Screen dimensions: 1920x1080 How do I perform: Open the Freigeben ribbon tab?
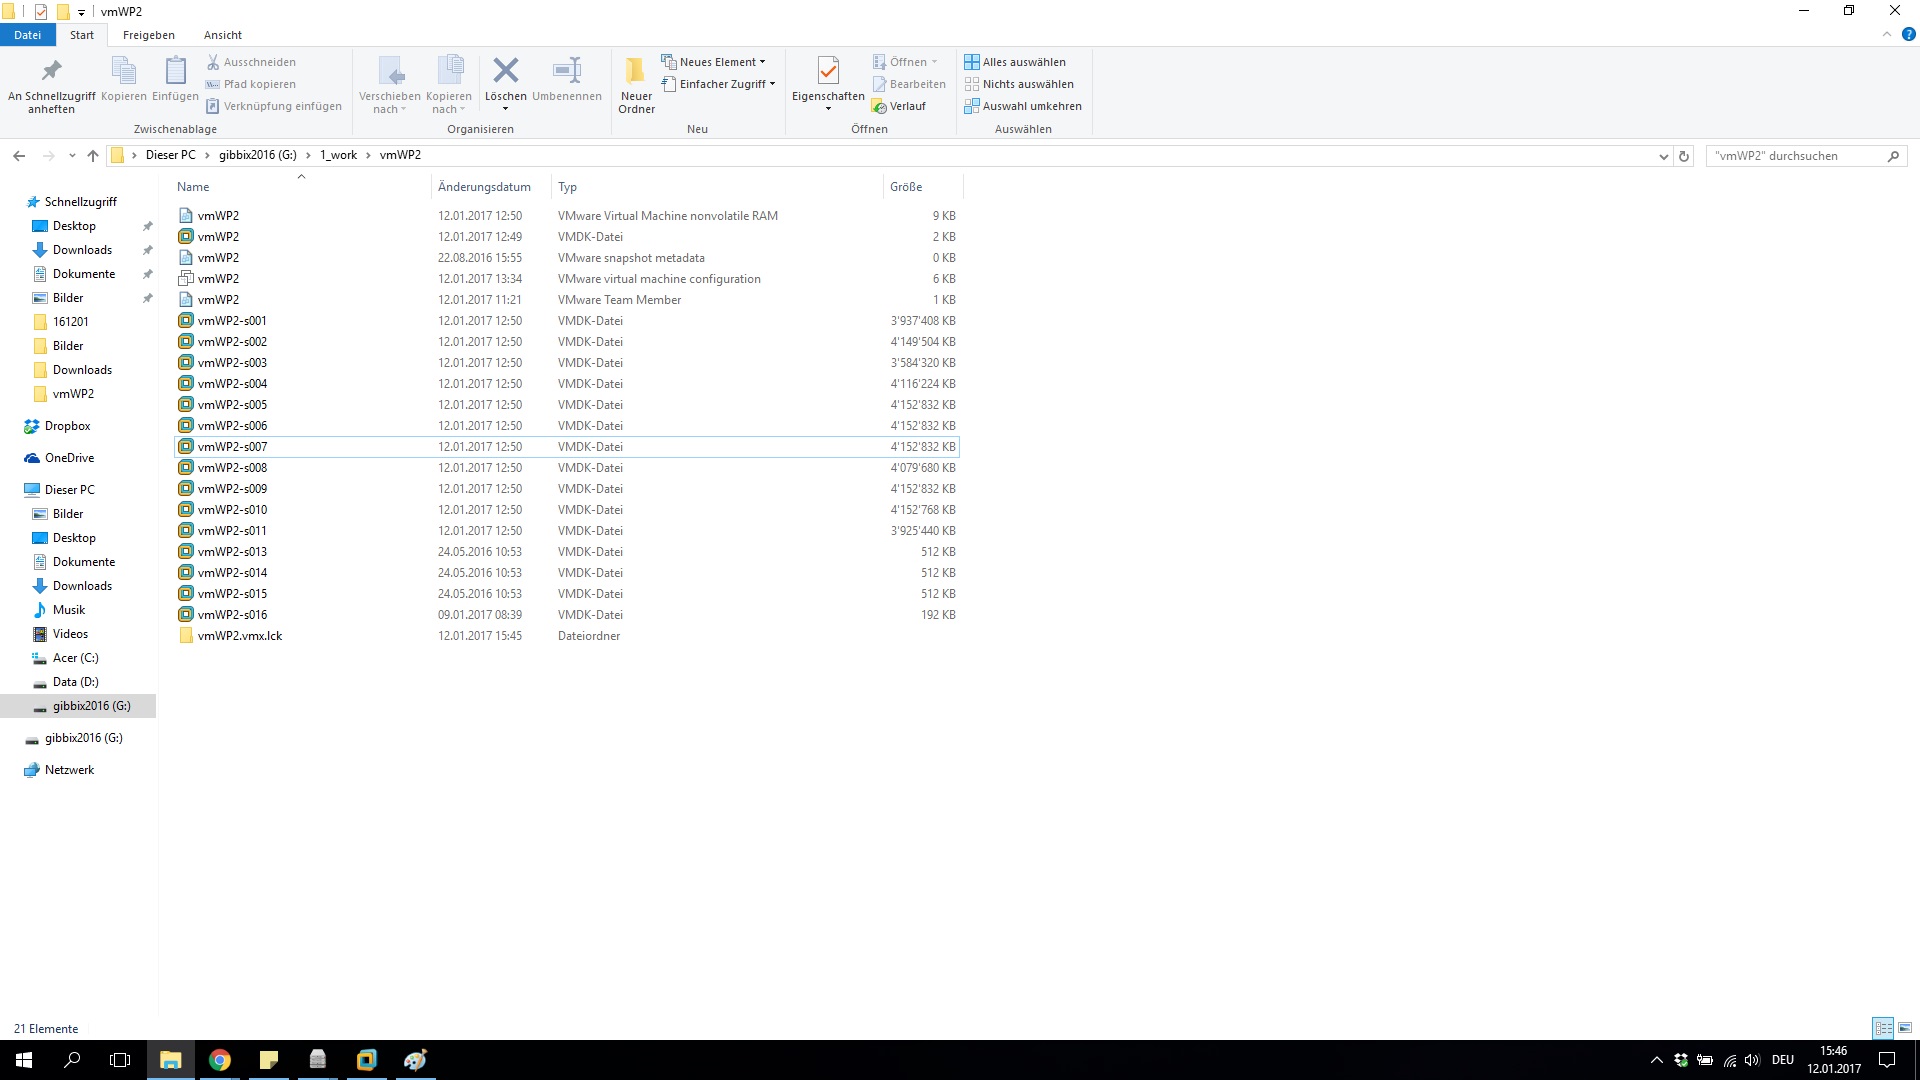[148, 35]
